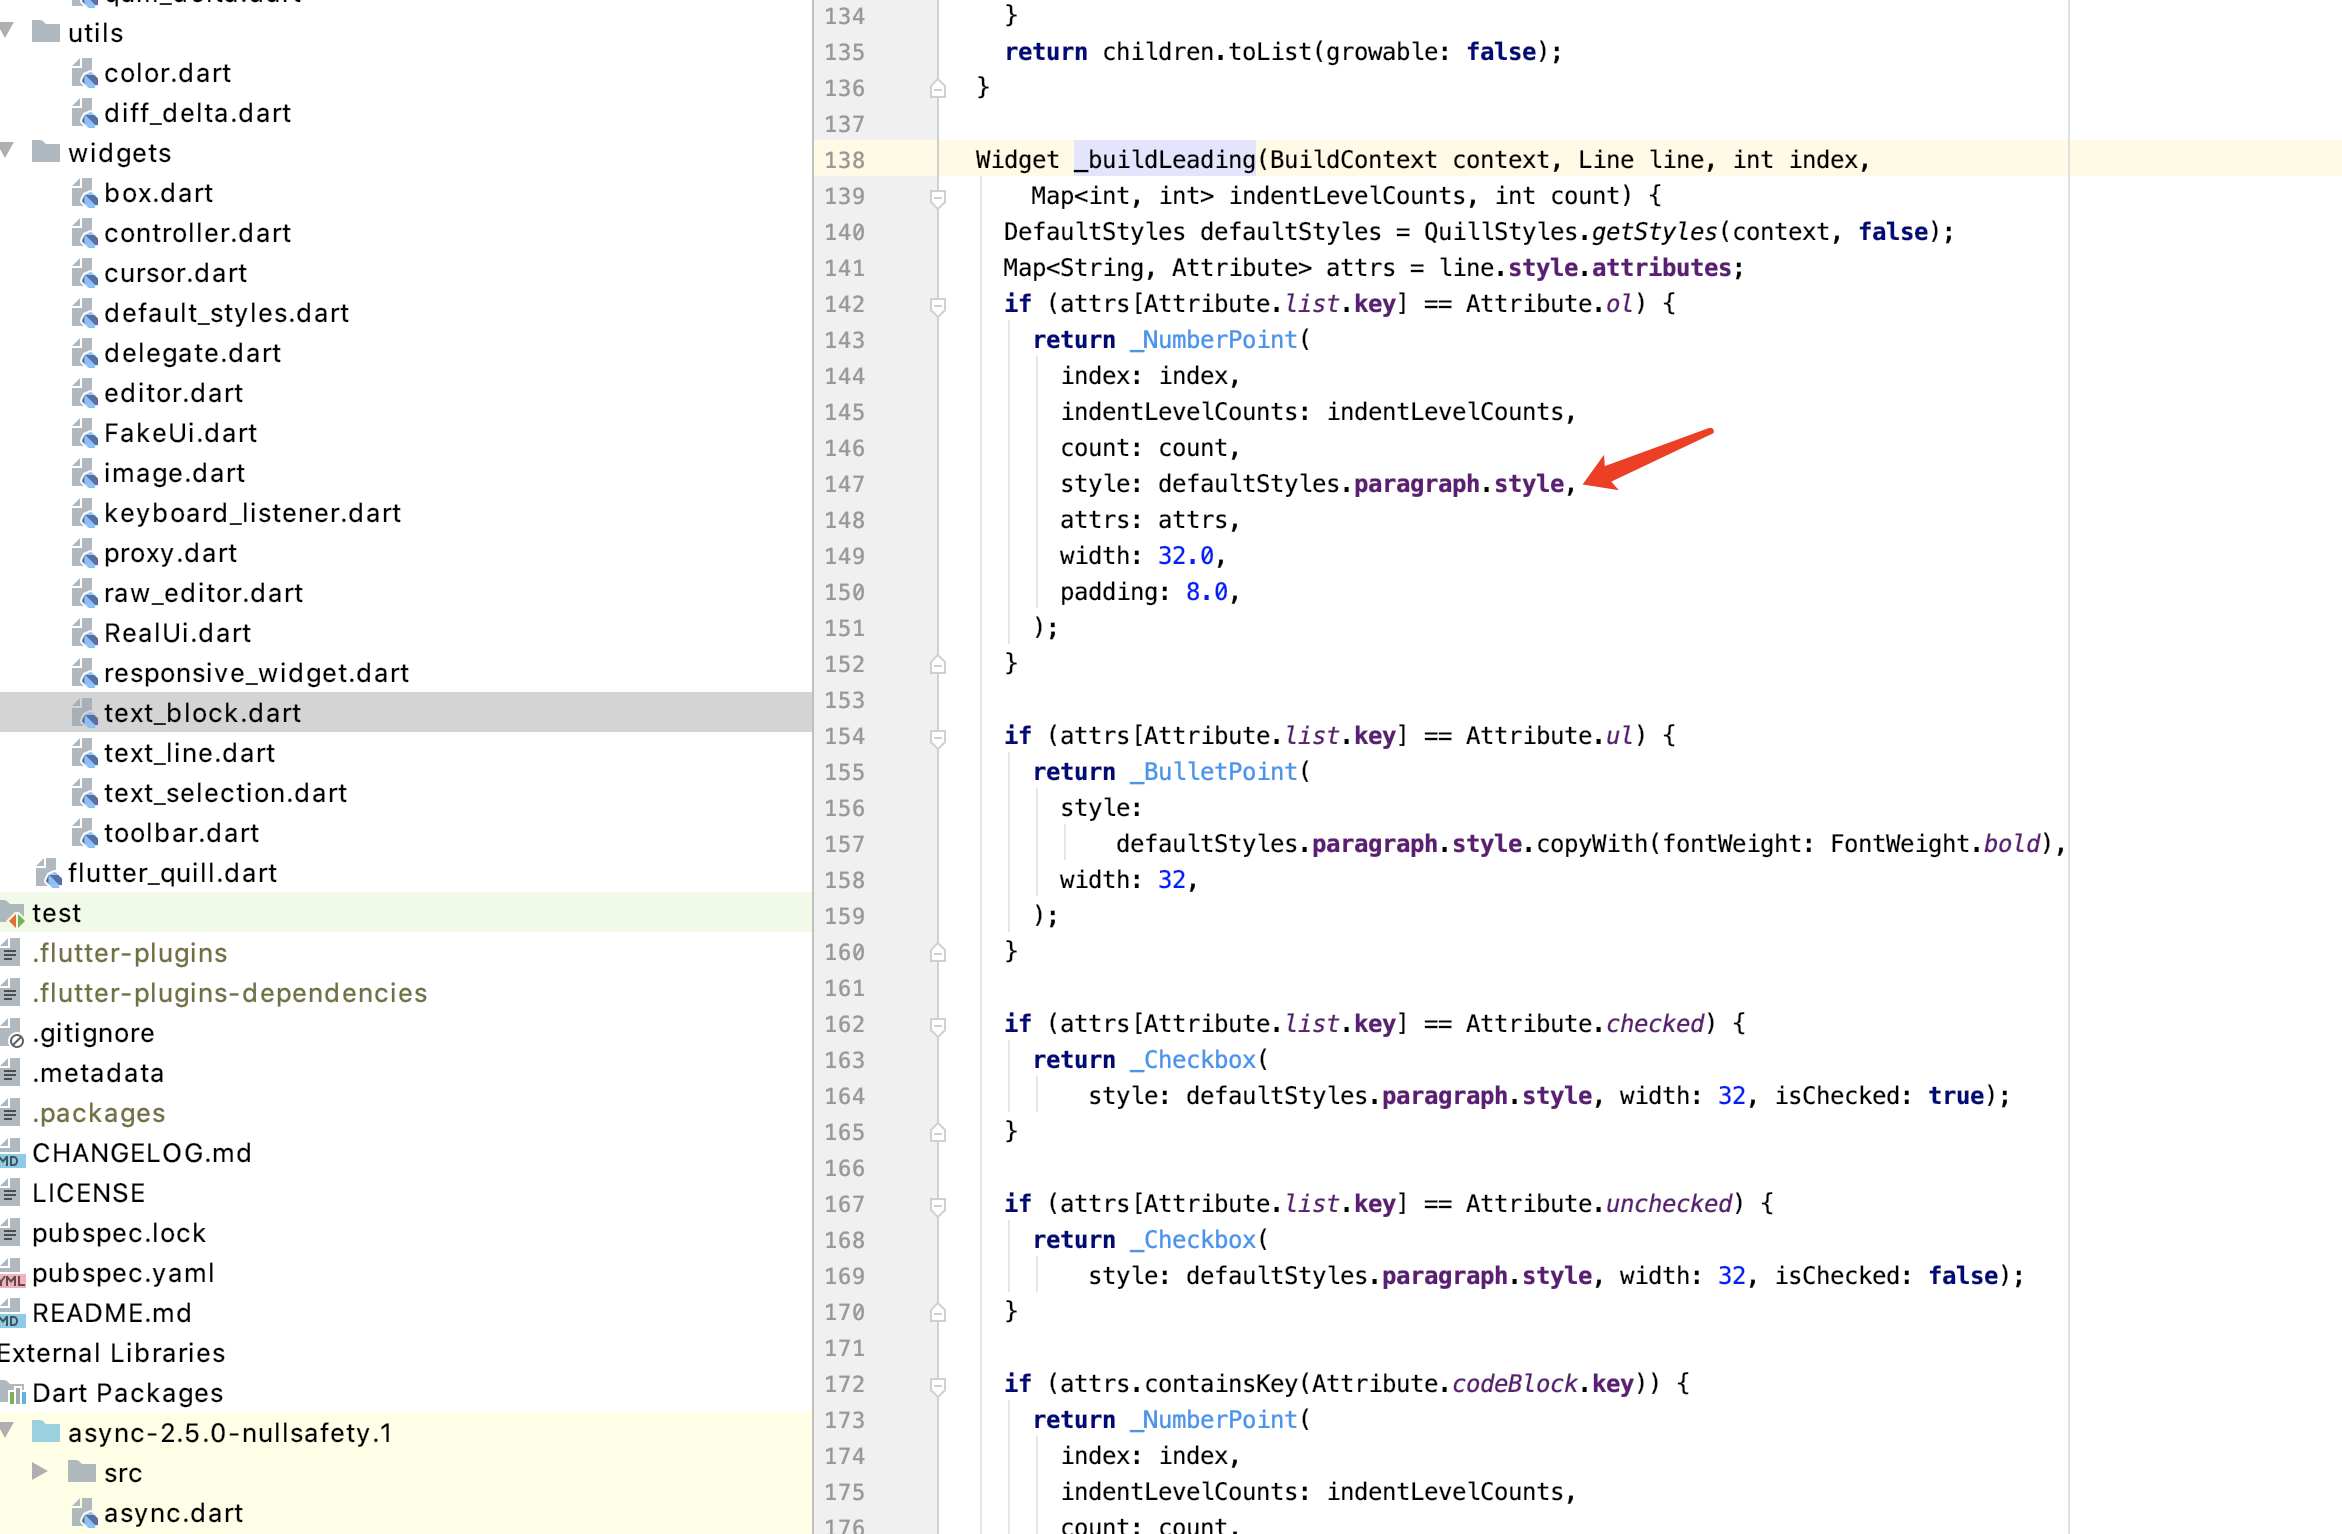Expand the src folder under async
The height and width of the screenshot is (1534, 2342).
40,1471
